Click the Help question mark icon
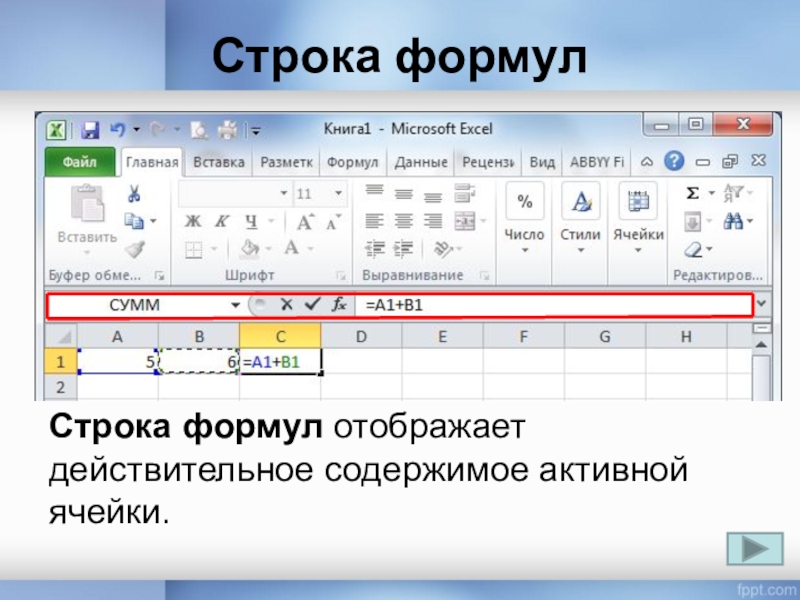The image size is (800, 600). [674, 161]
